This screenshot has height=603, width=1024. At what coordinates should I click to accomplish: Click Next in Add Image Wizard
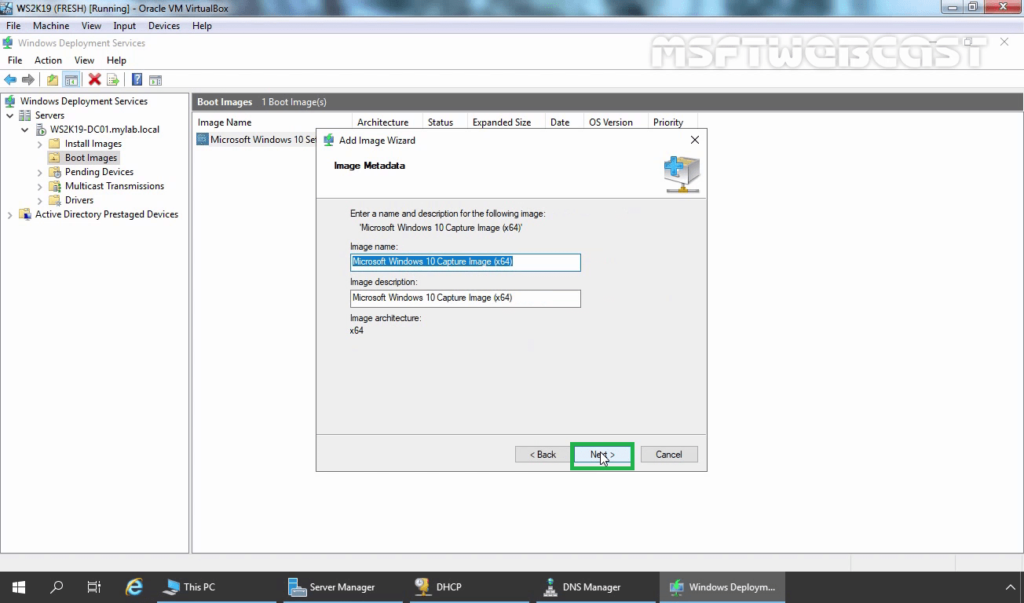point(602,455)
